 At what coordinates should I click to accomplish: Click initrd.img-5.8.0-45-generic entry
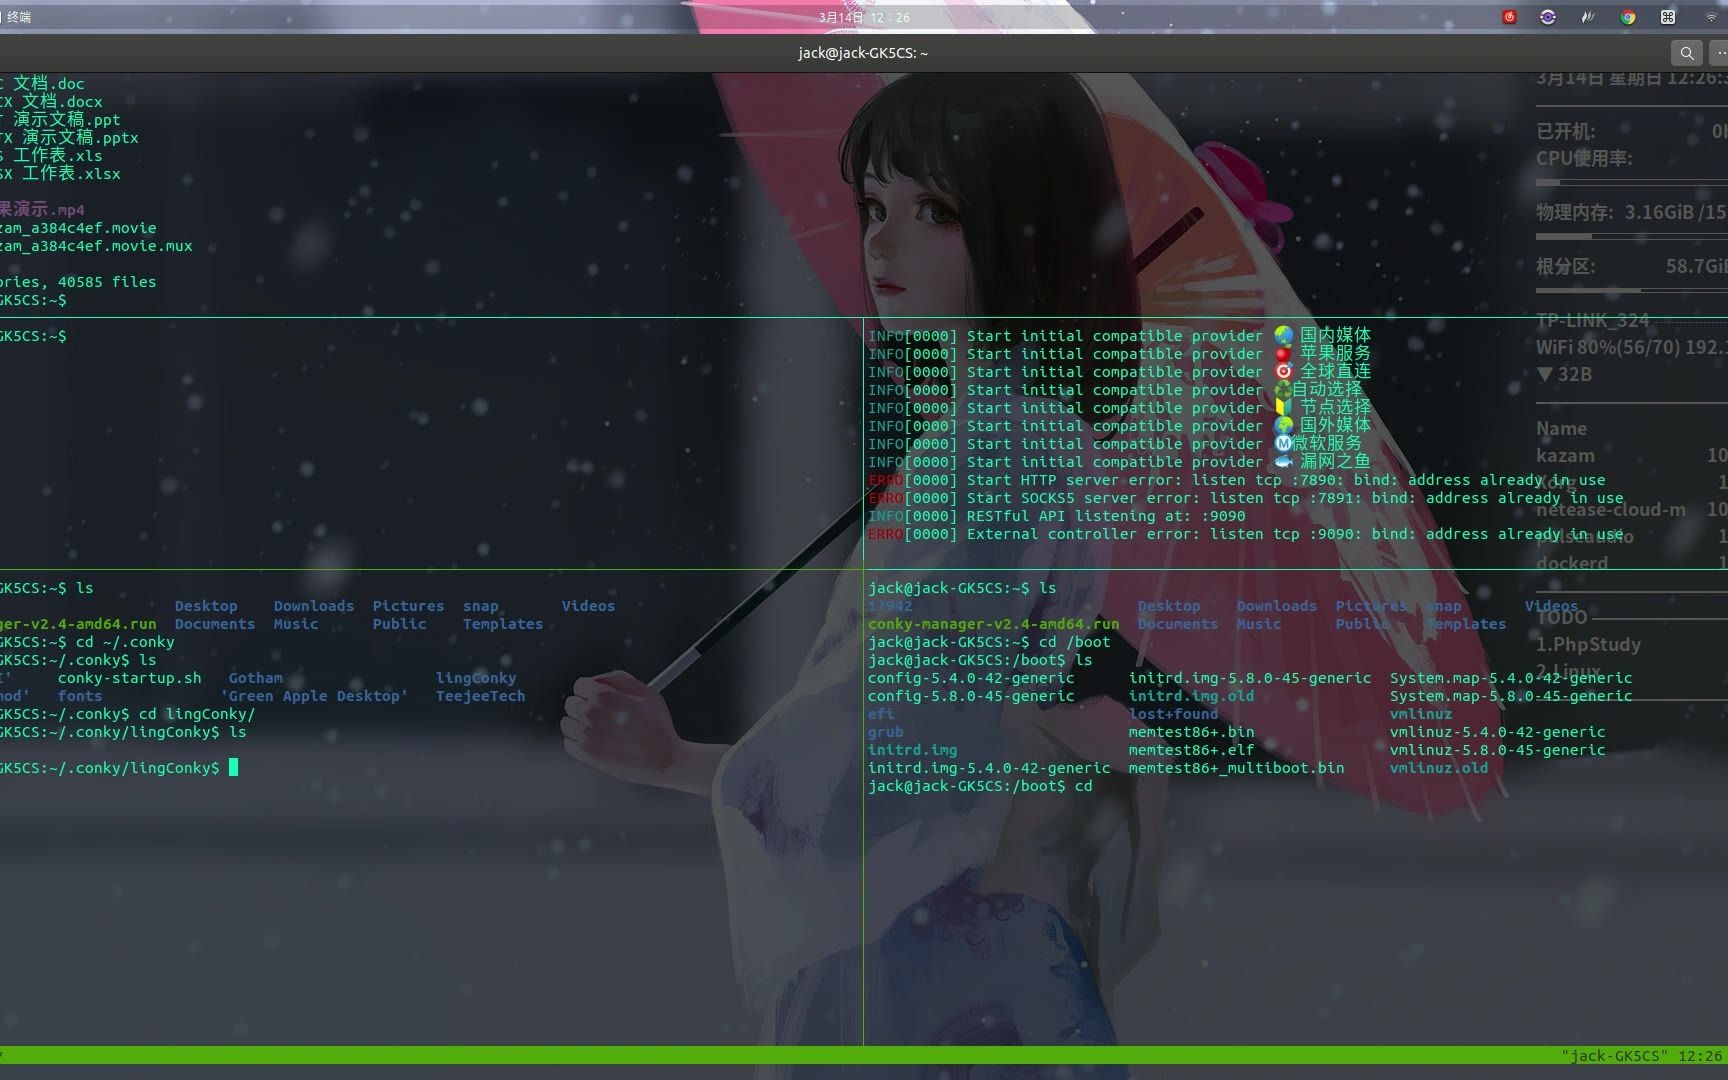(x=1250, y=678)
